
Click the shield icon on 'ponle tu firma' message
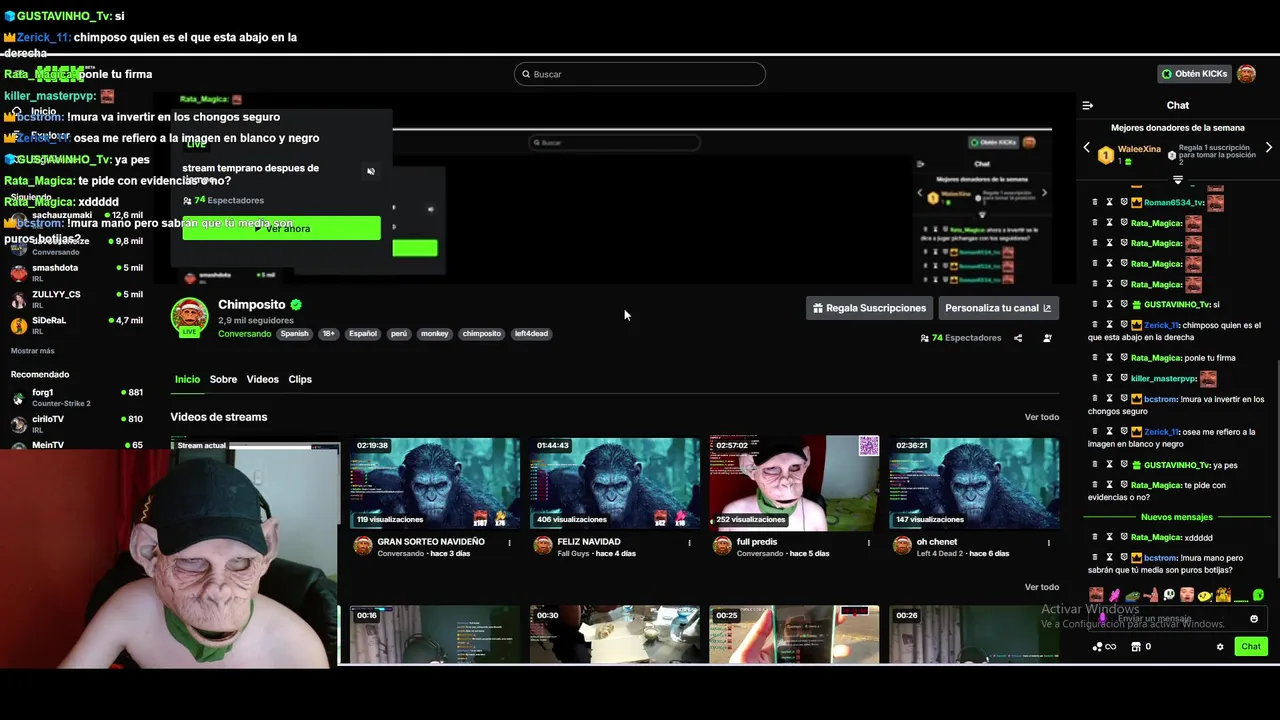click(1123, 357)
